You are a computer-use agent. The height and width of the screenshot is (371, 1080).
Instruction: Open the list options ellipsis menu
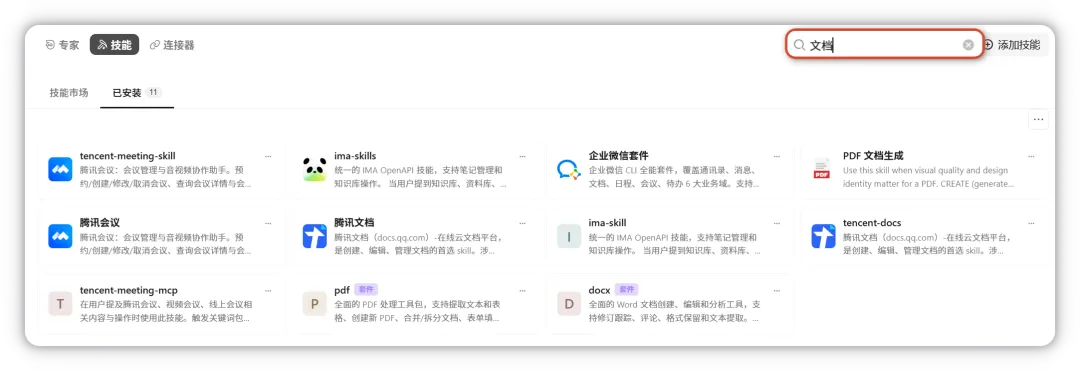click(x=1038, y=119)
